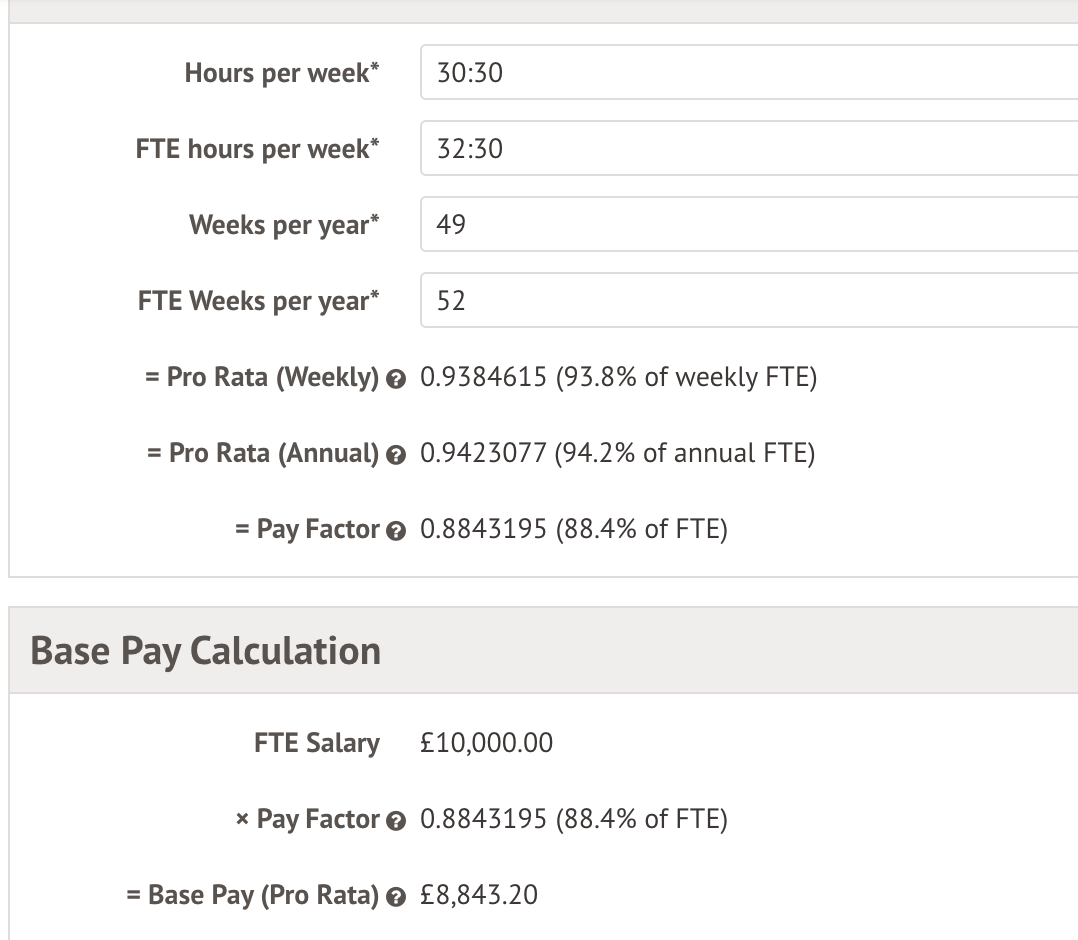Click the "= Base Pay (Pro Rata)" label
Image resolution: width=1078 pixels, height=940 pixels.
[253, 895]
